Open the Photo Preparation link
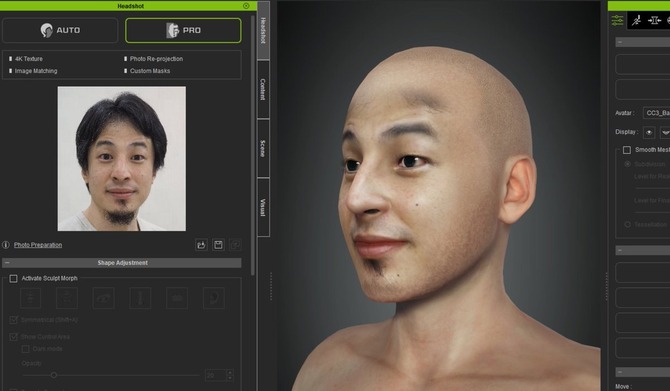 (38, 245)
